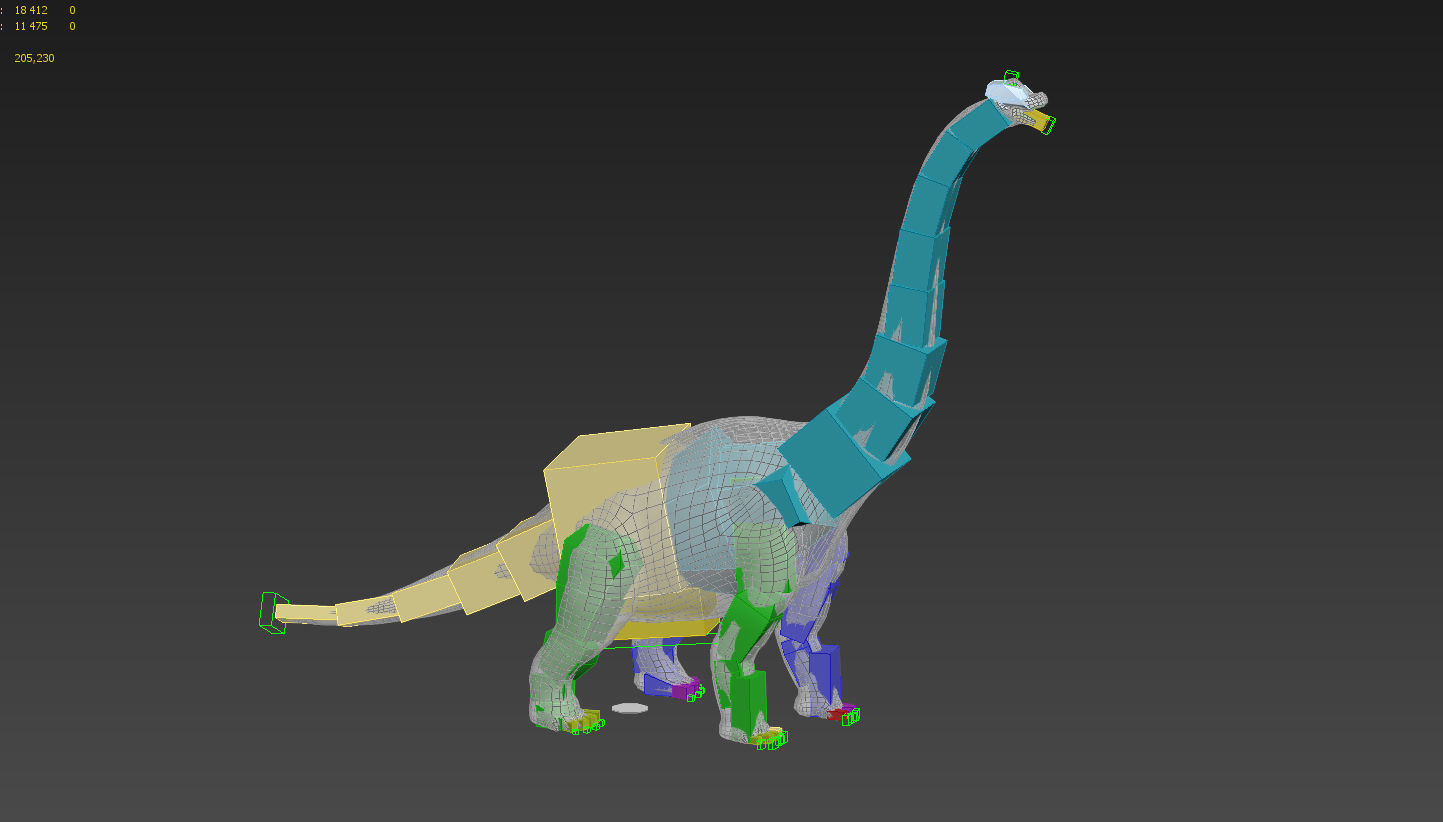Select the solid yellow flat box under the belly
1443x822 pixels.
coord(665,628)
